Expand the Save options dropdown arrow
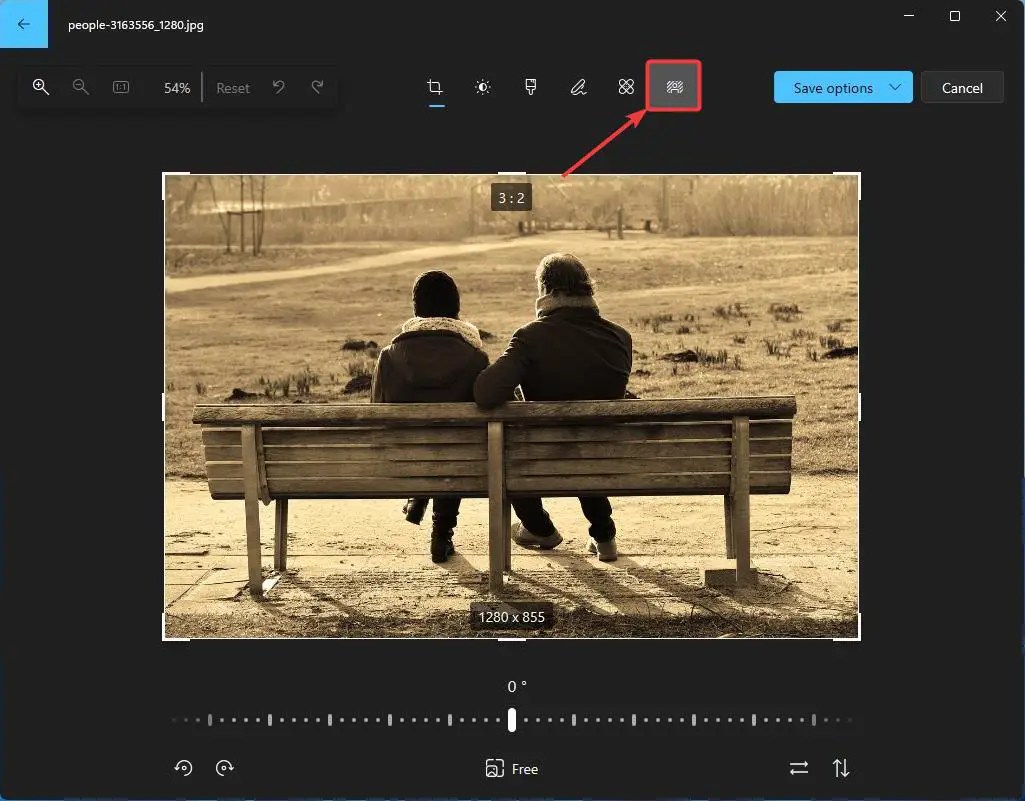 coord(896,87)
